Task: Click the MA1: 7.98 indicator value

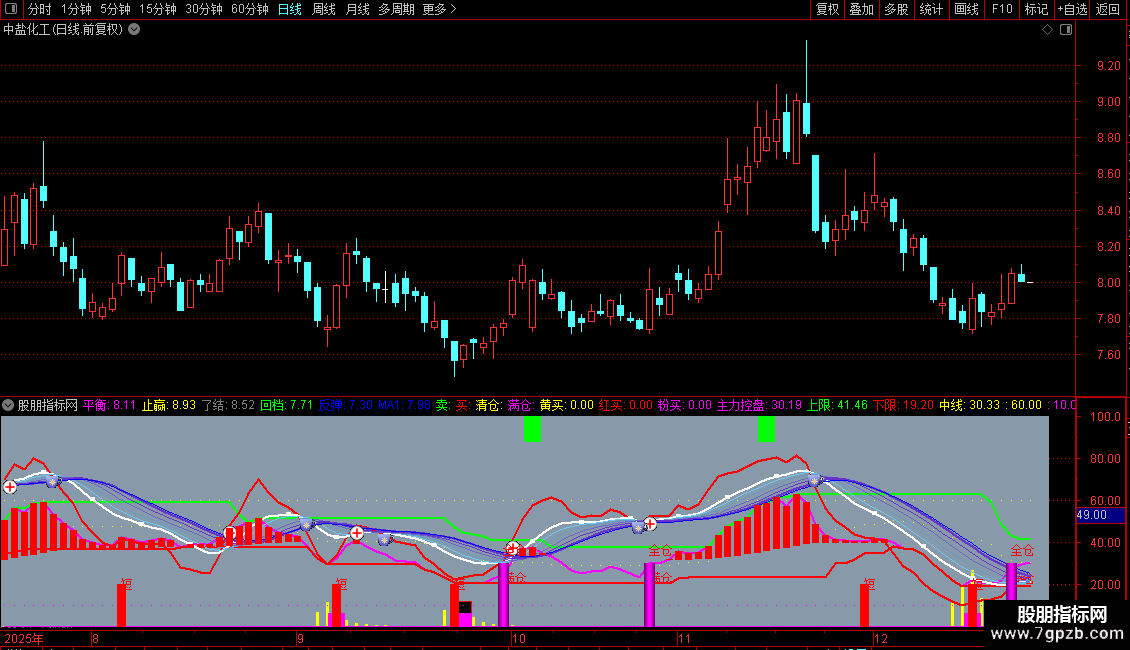Action: [404, 405]
